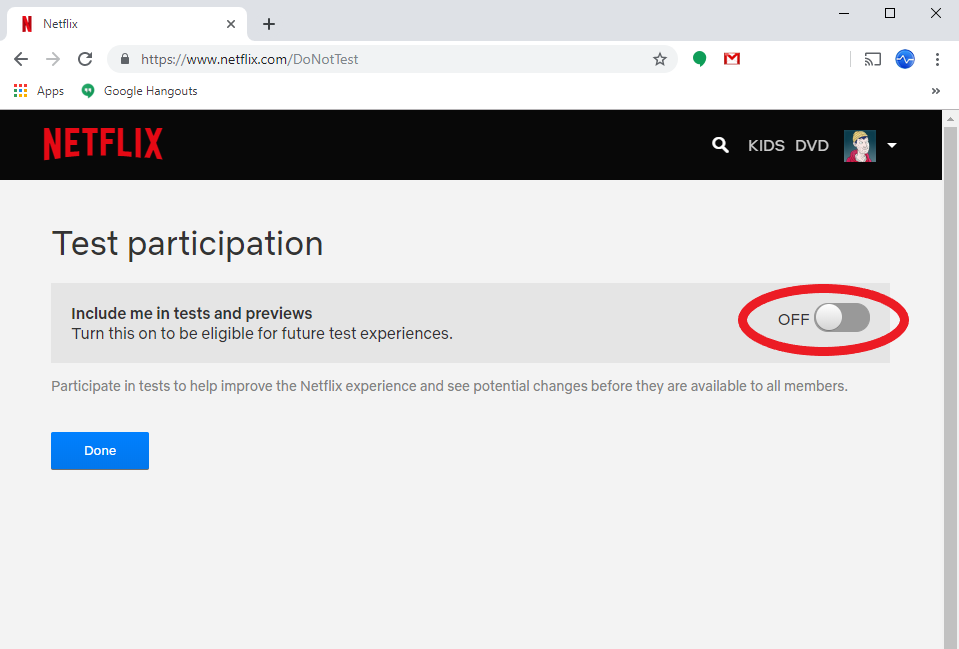
Task: Go to the KIDS section
Action: pyautogui.click(x=766, y=146)
